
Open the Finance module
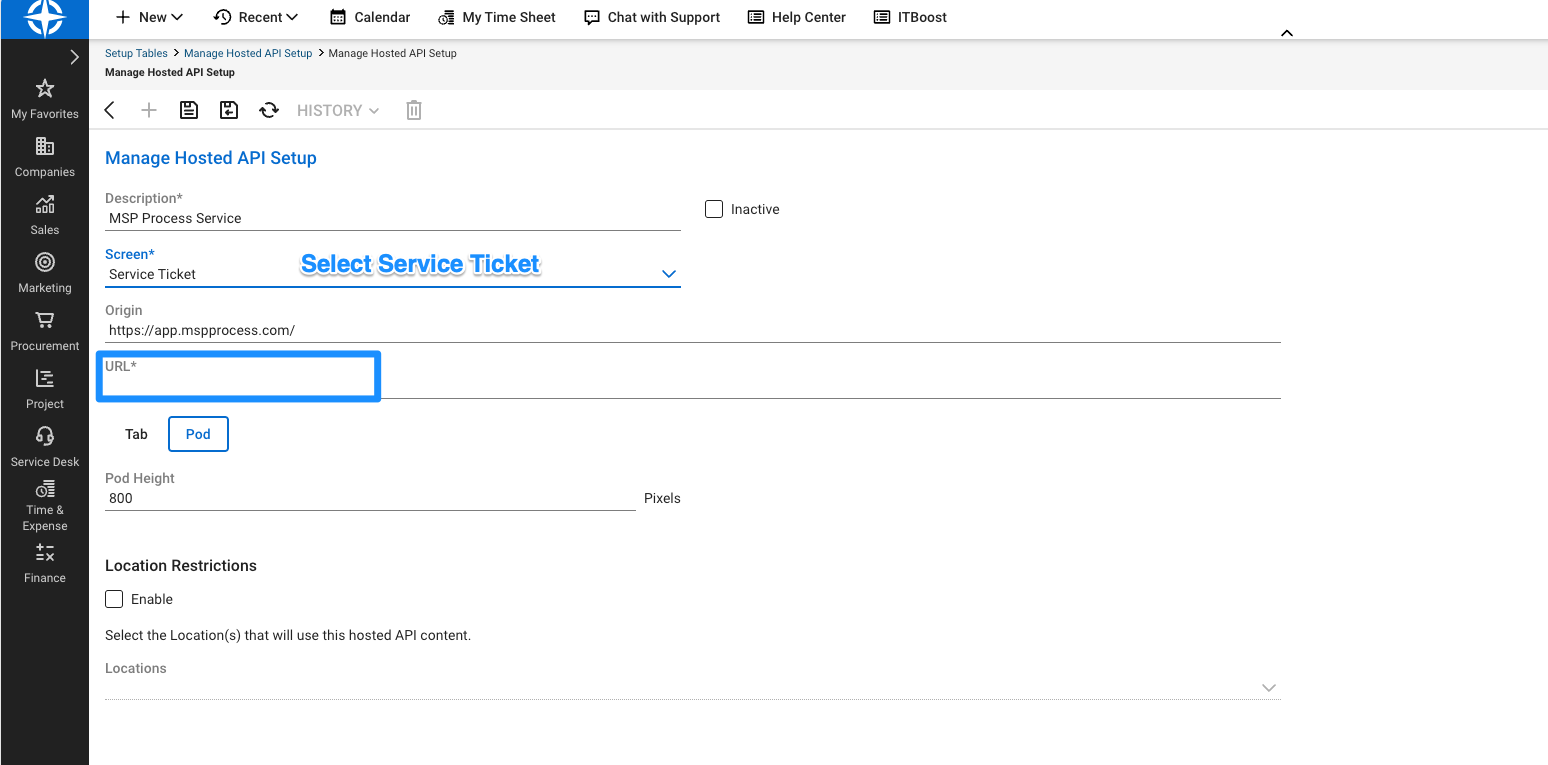pyautogui.click(x=45, y=563)
